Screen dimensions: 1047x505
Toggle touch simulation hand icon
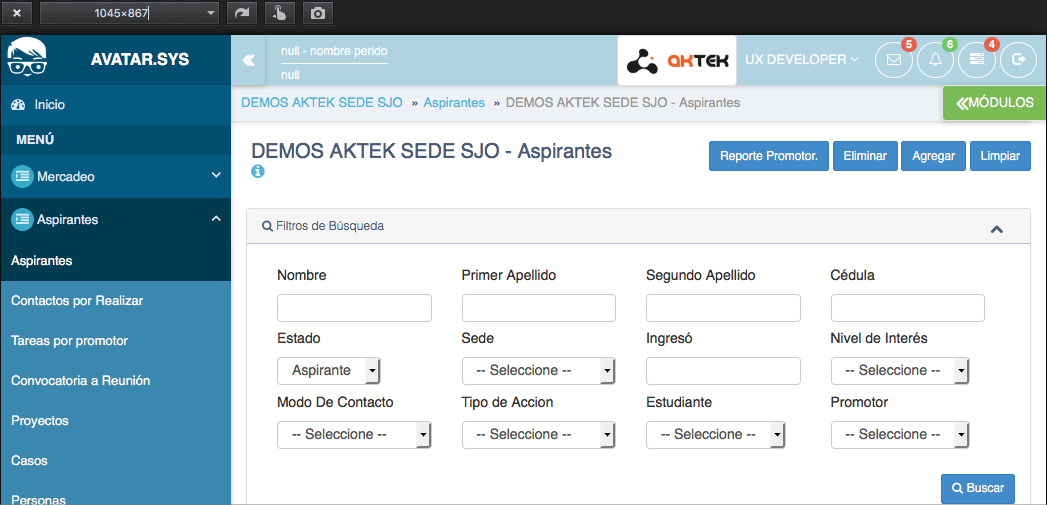pyautogui.click(x=279, y=13)
